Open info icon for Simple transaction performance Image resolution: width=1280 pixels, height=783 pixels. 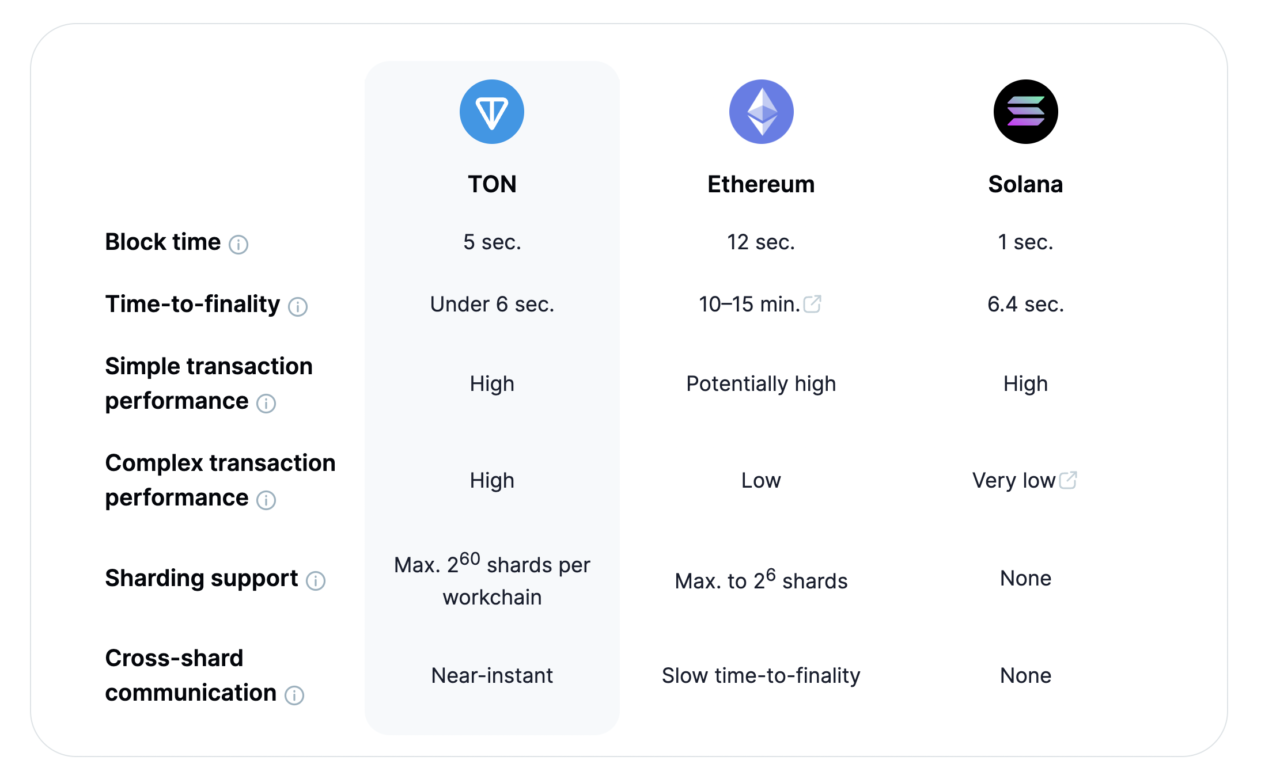[x=266, y=403]
